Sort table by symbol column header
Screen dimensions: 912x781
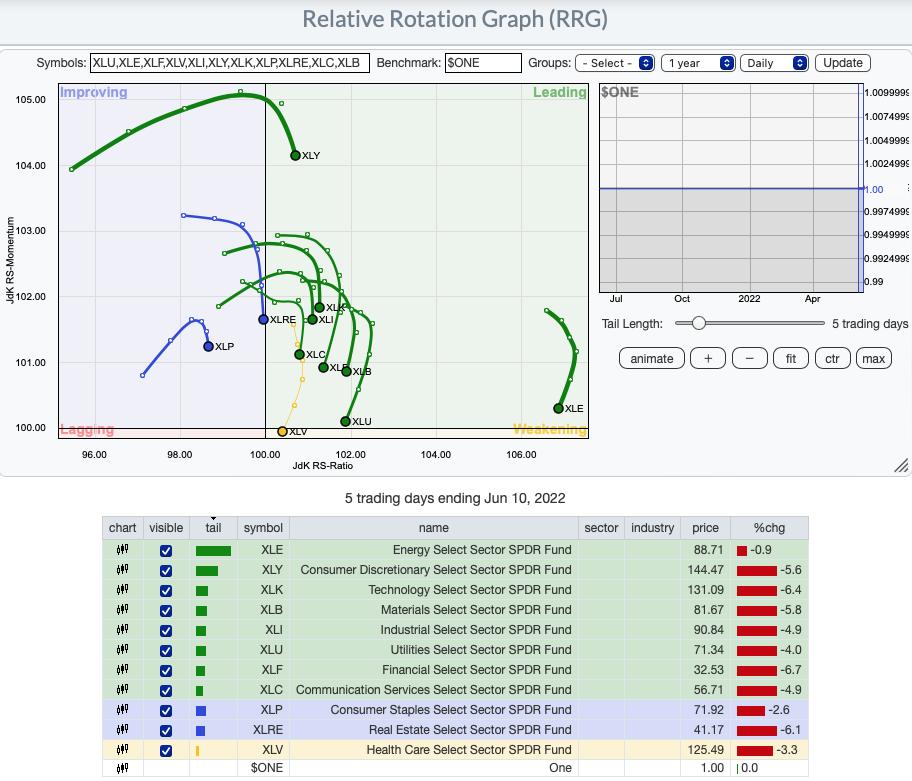[263, 527]
